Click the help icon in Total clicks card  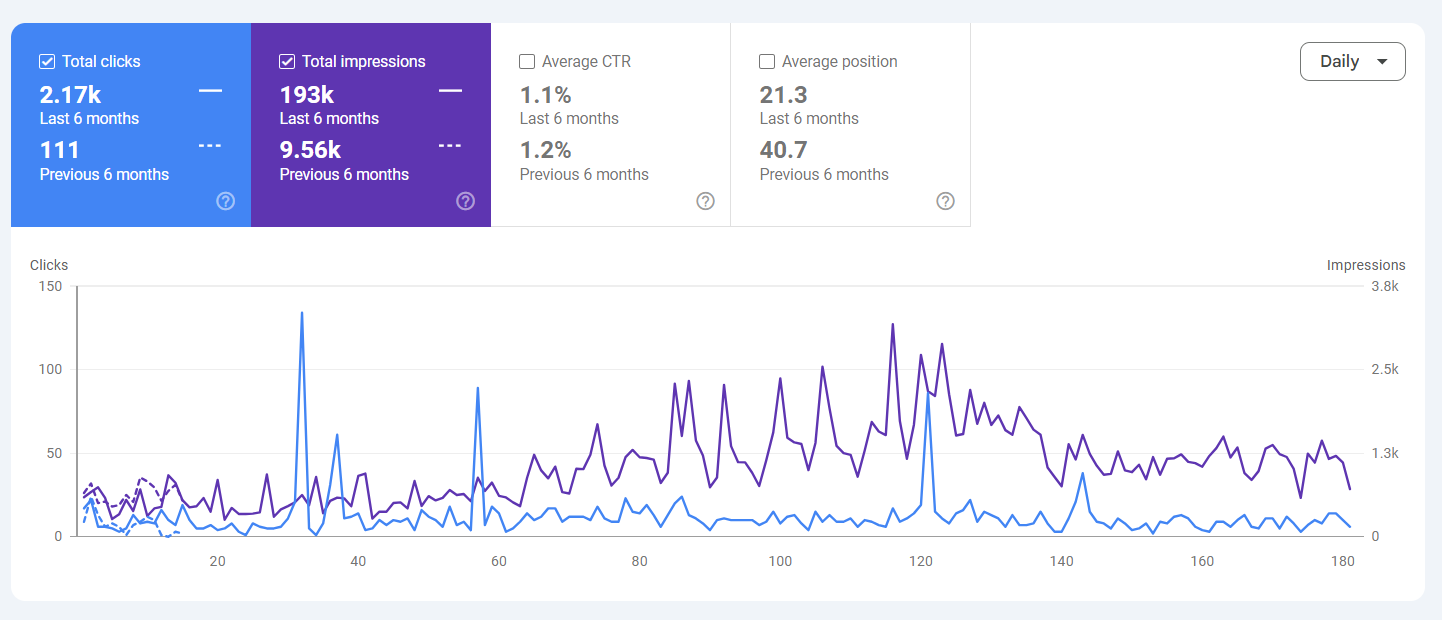tap(226, 201)
